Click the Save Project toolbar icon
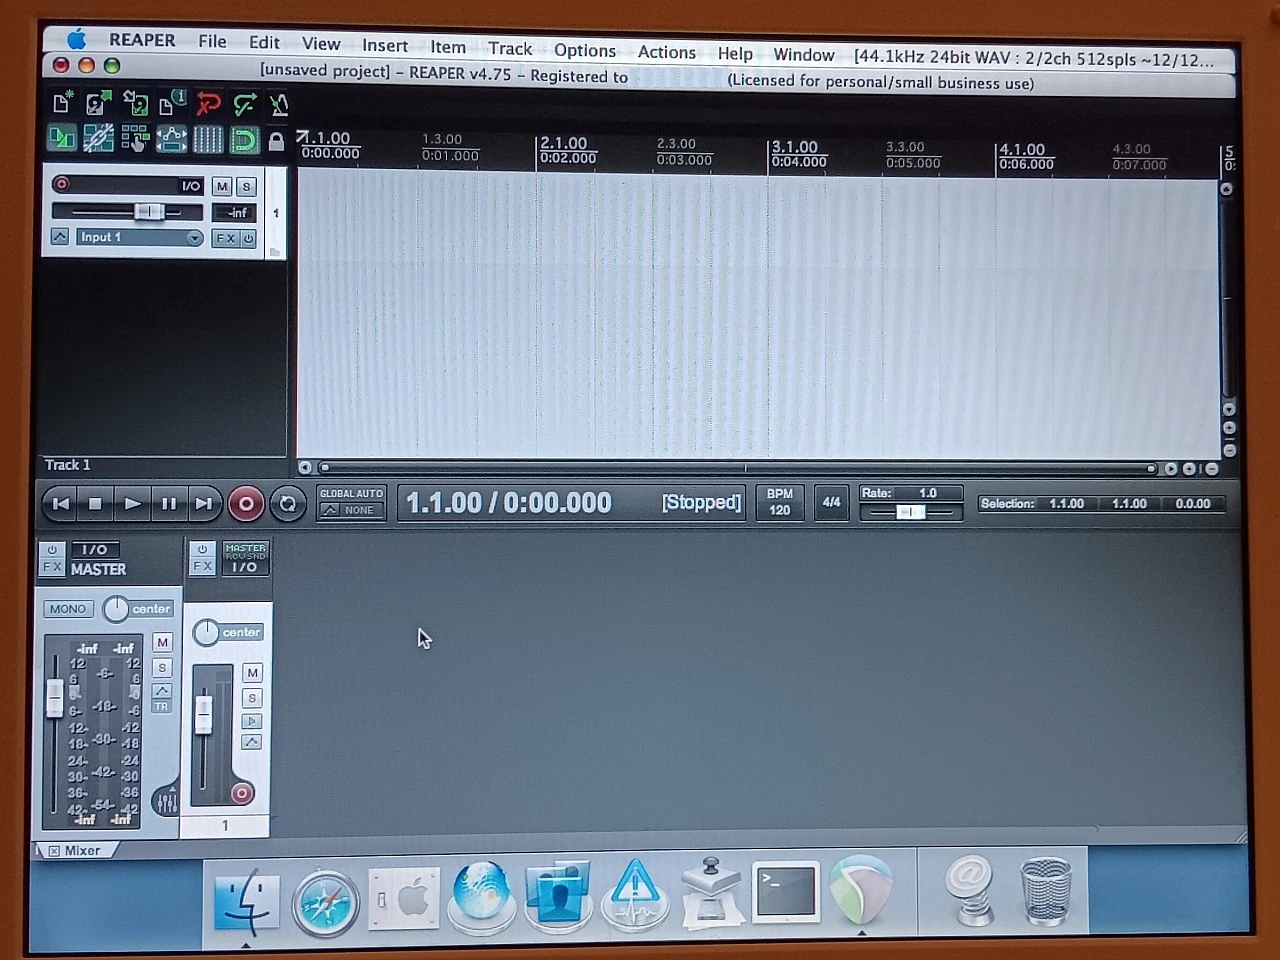 135,103
